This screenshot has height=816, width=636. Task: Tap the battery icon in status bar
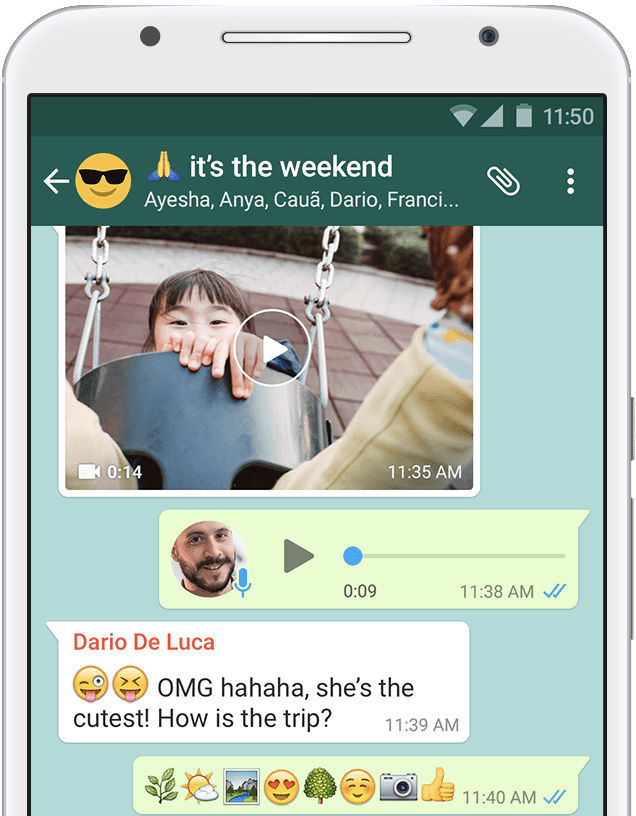pyautogui.click(x=523, y=117)
